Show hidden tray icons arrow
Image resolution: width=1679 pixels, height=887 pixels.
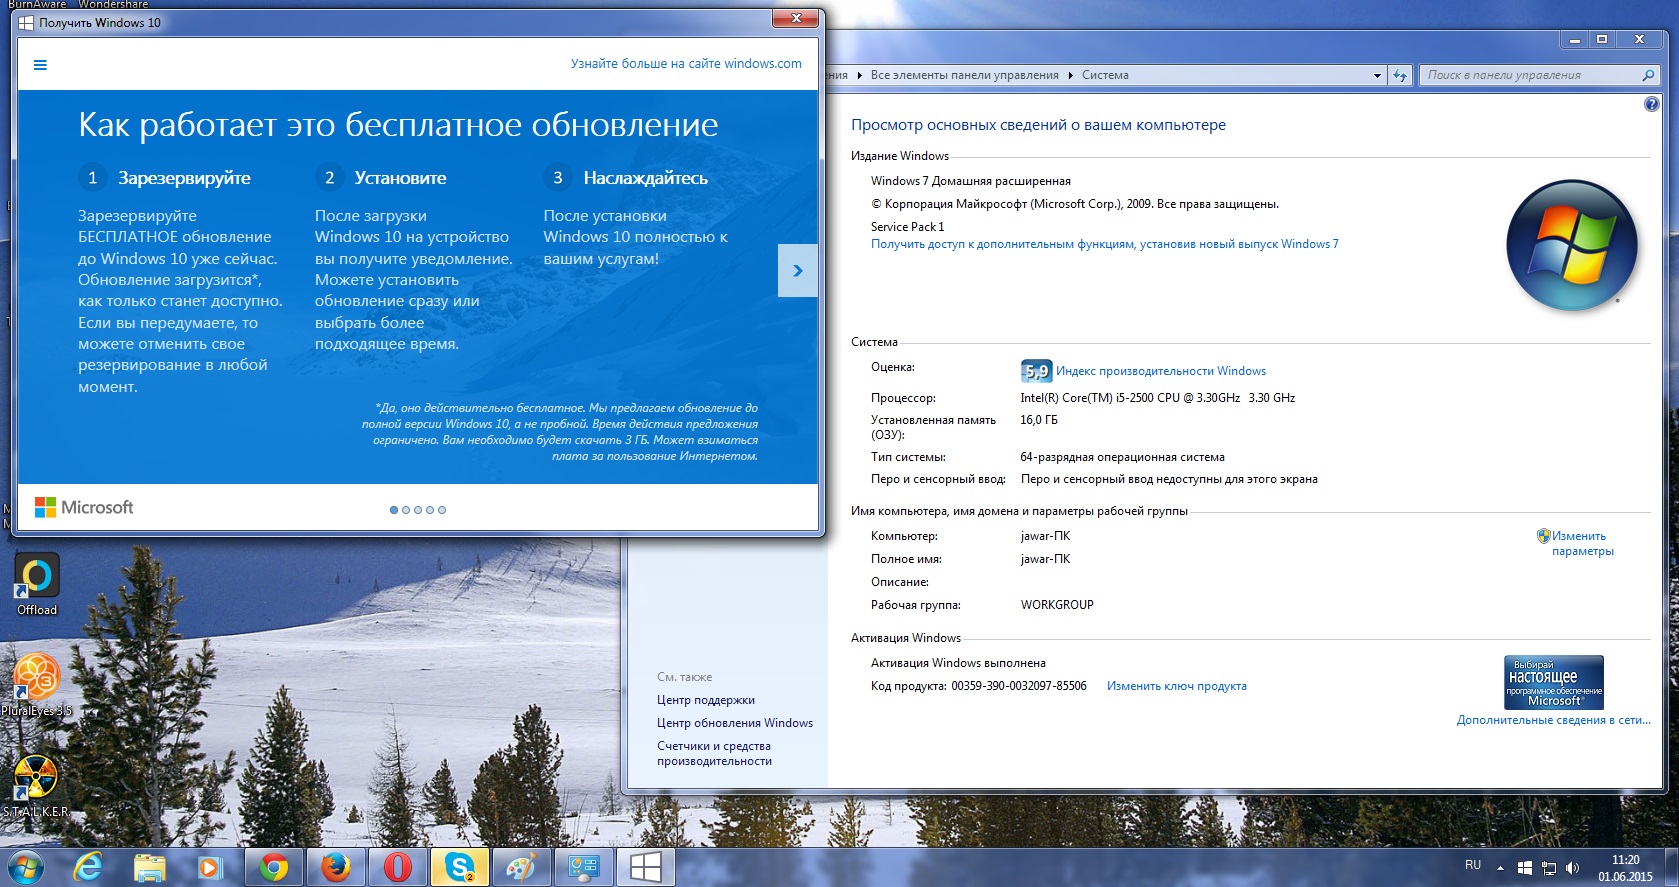click(x=1499, y=868)
